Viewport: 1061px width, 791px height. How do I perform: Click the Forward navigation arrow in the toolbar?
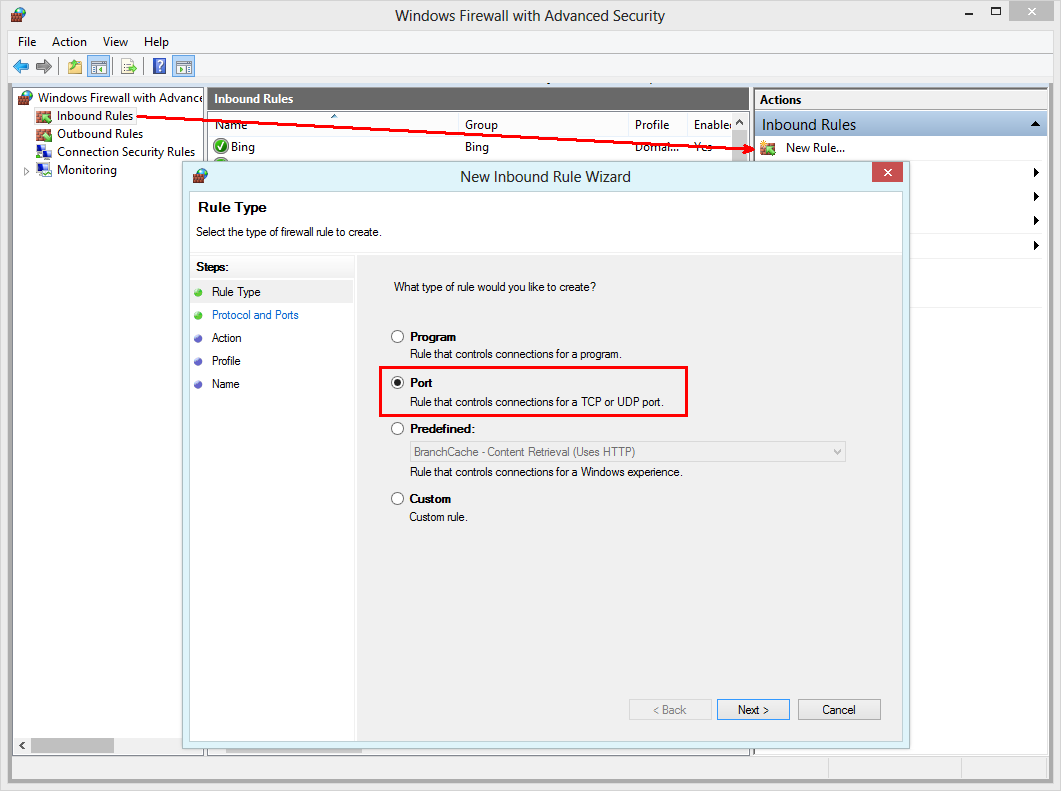(x=44, y=65)
